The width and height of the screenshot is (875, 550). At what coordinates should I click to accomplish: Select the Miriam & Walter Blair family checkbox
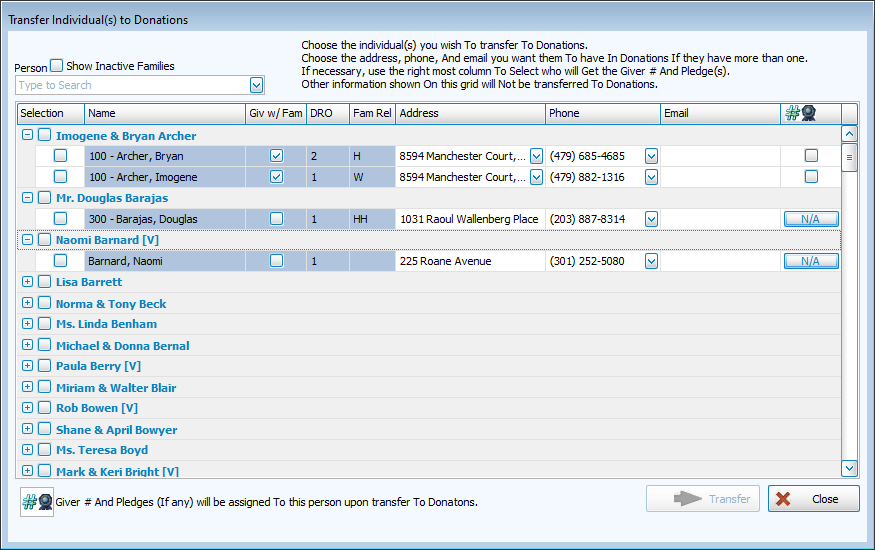[x=44, y=387]
